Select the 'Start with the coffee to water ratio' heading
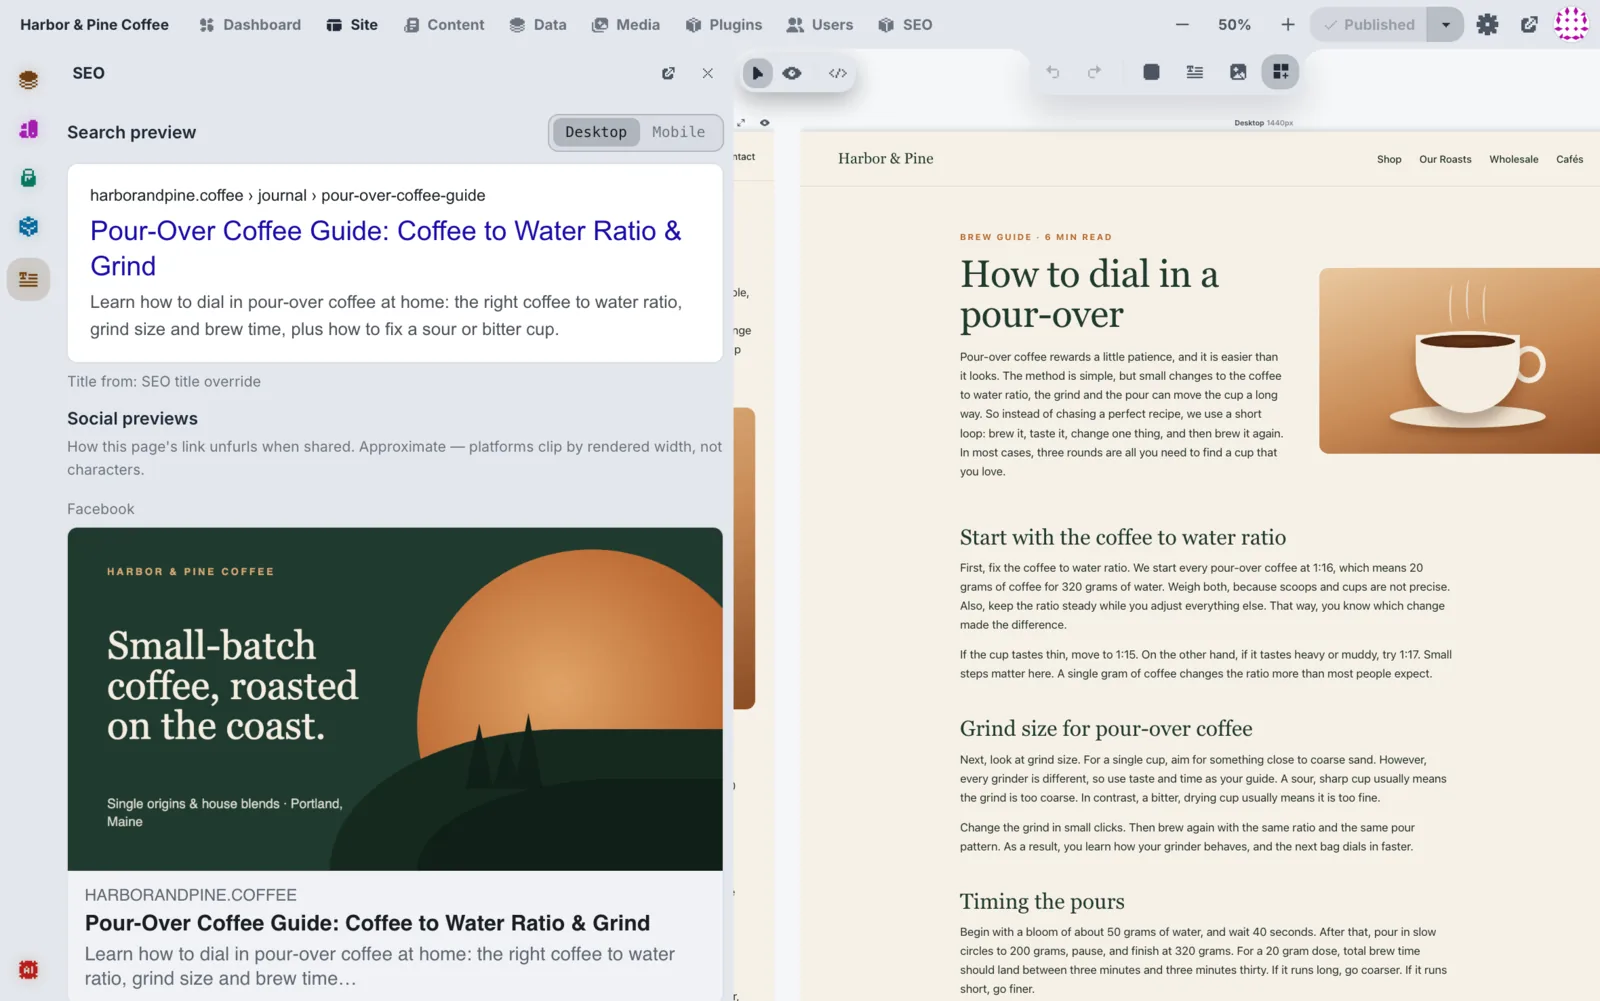 (1123, 538)
